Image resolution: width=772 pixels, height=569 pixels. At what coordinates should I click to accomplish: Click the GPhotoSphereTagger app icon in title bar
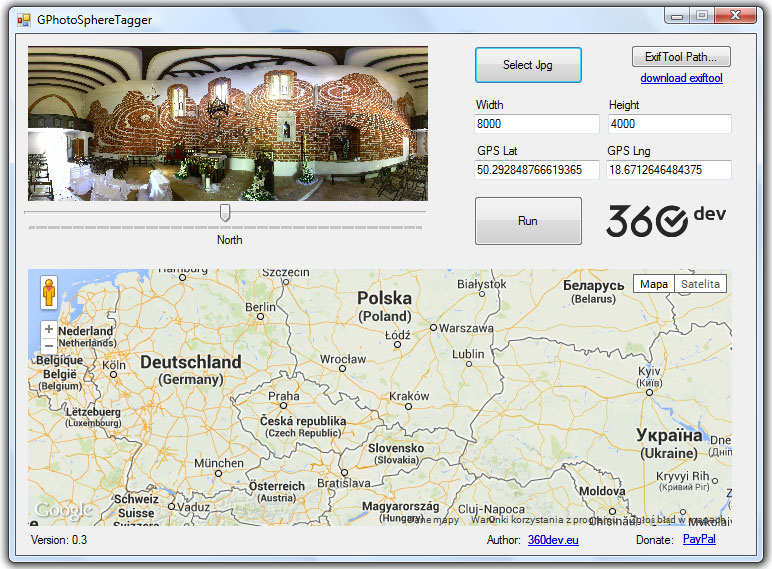pyautogui.click(x=24, y=20)
